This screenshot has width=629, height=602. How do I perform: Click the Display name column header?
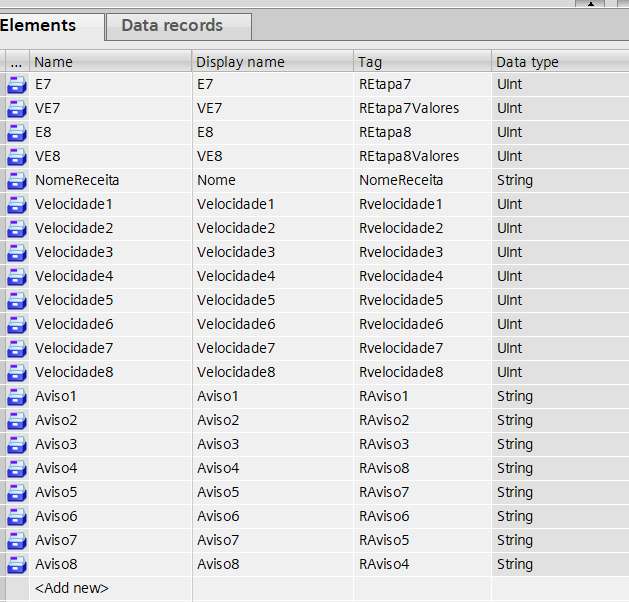coord(272,62)
